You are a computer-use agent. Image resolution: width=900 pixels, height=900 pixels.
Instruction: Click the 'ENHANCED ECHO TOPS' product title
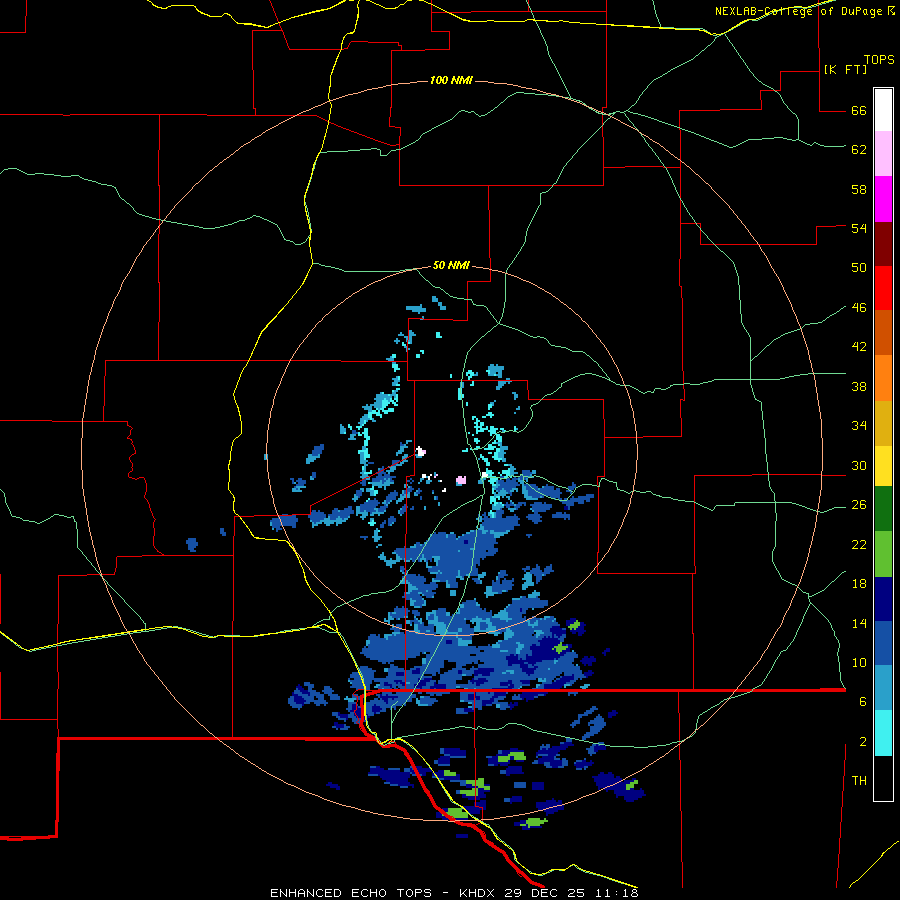tap(351, 893)
